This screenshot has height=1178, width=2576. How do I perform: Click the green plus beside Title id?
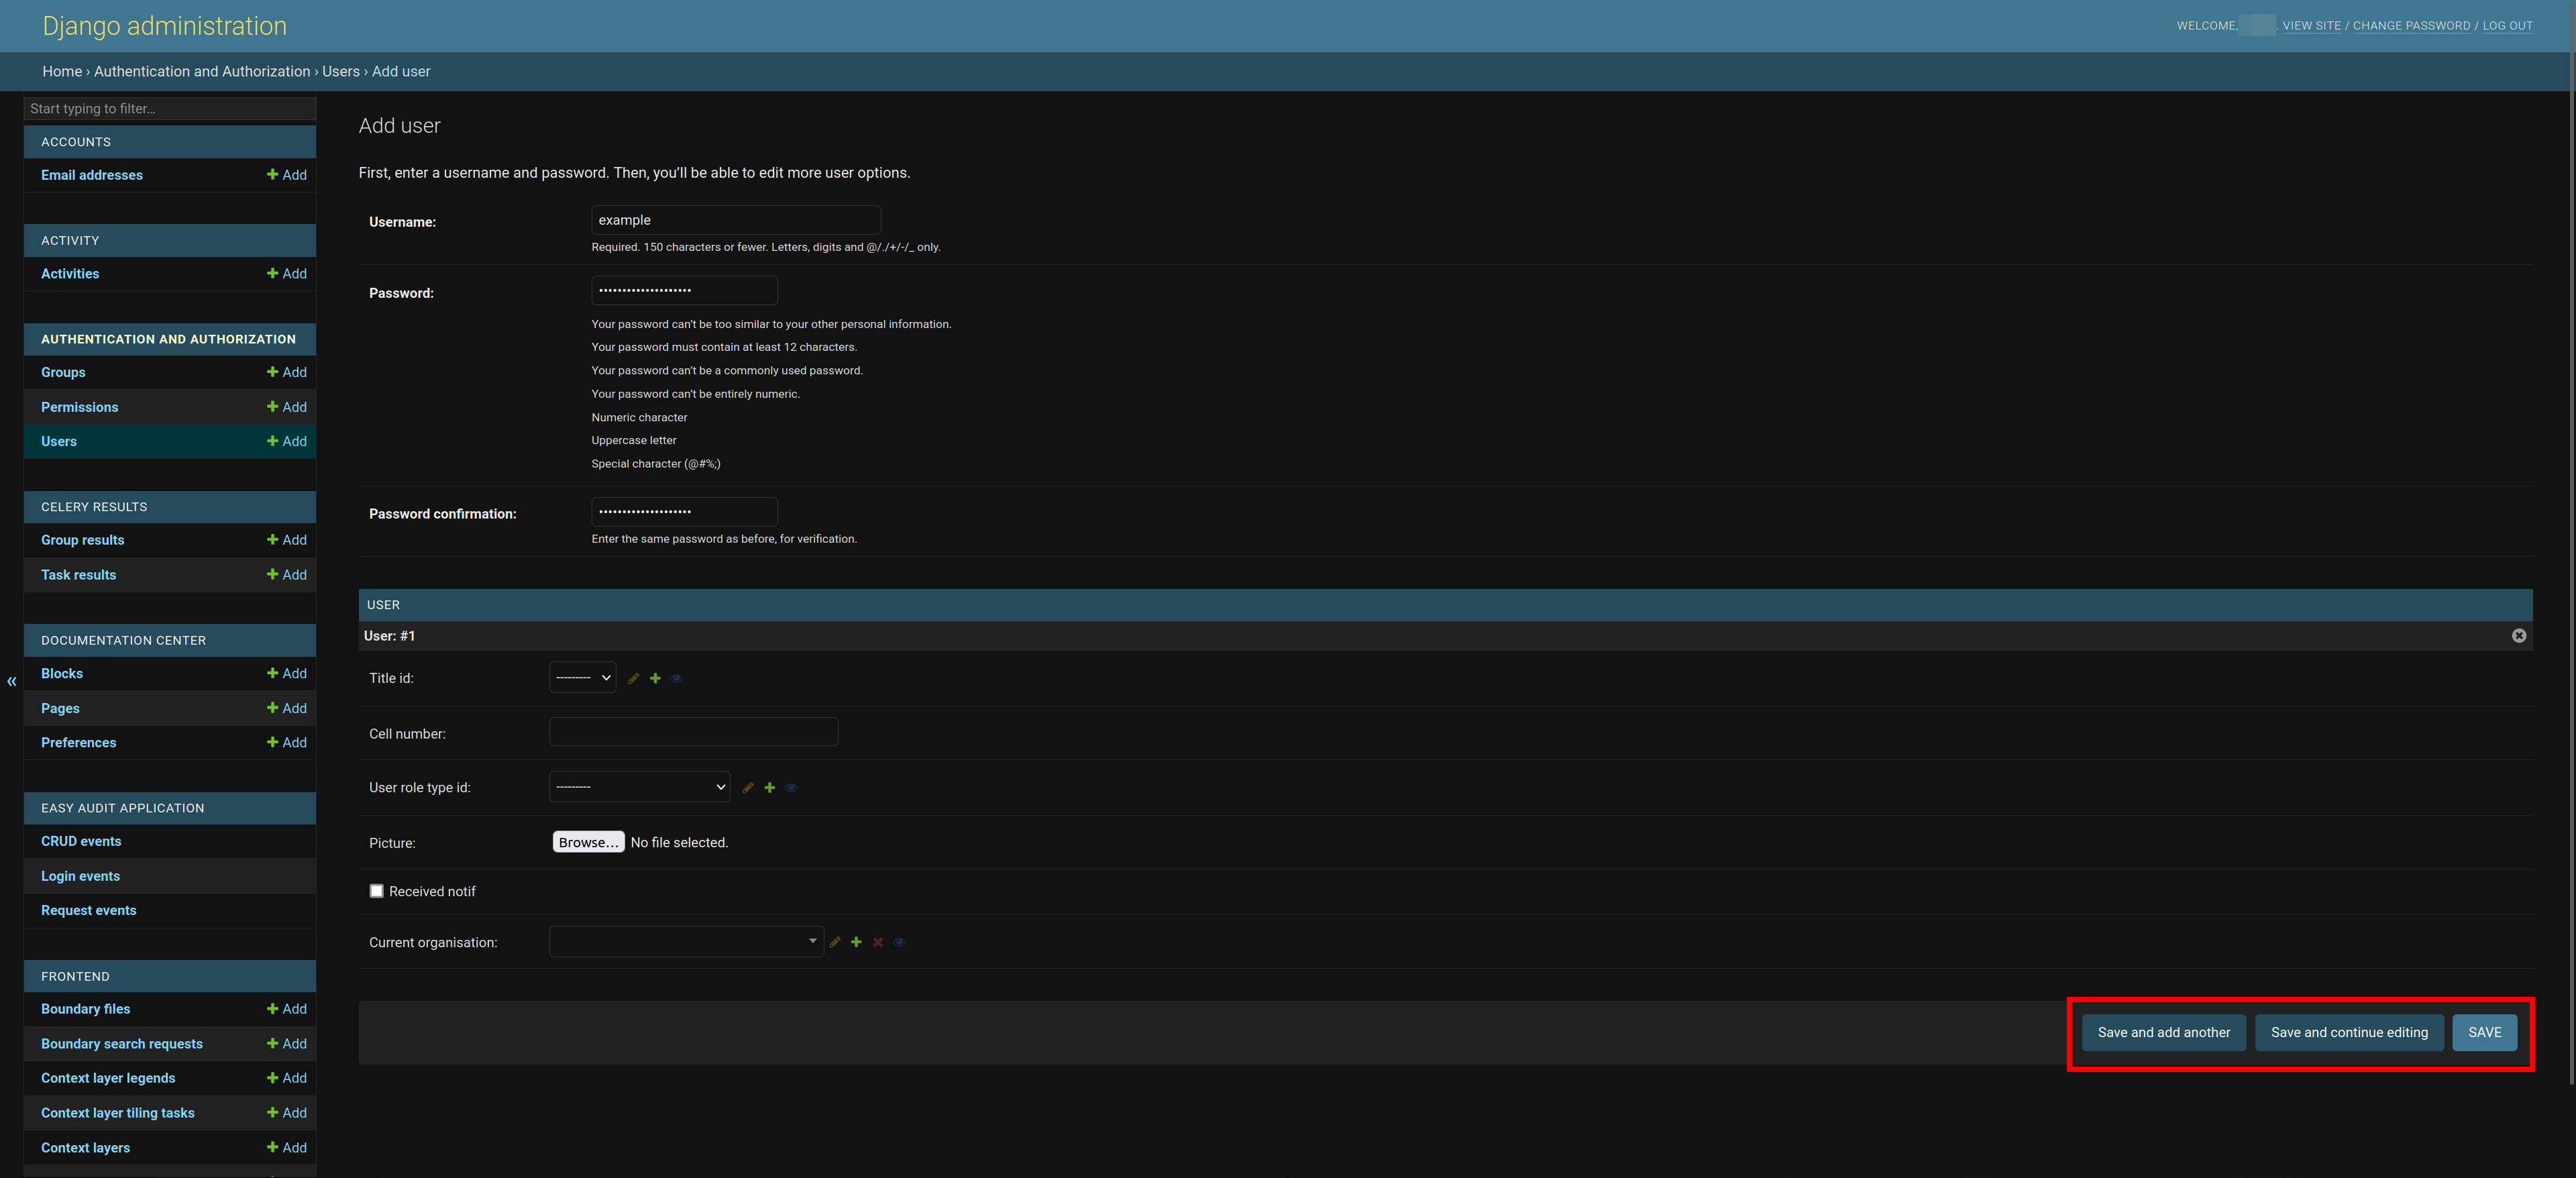tap(655, 678)
